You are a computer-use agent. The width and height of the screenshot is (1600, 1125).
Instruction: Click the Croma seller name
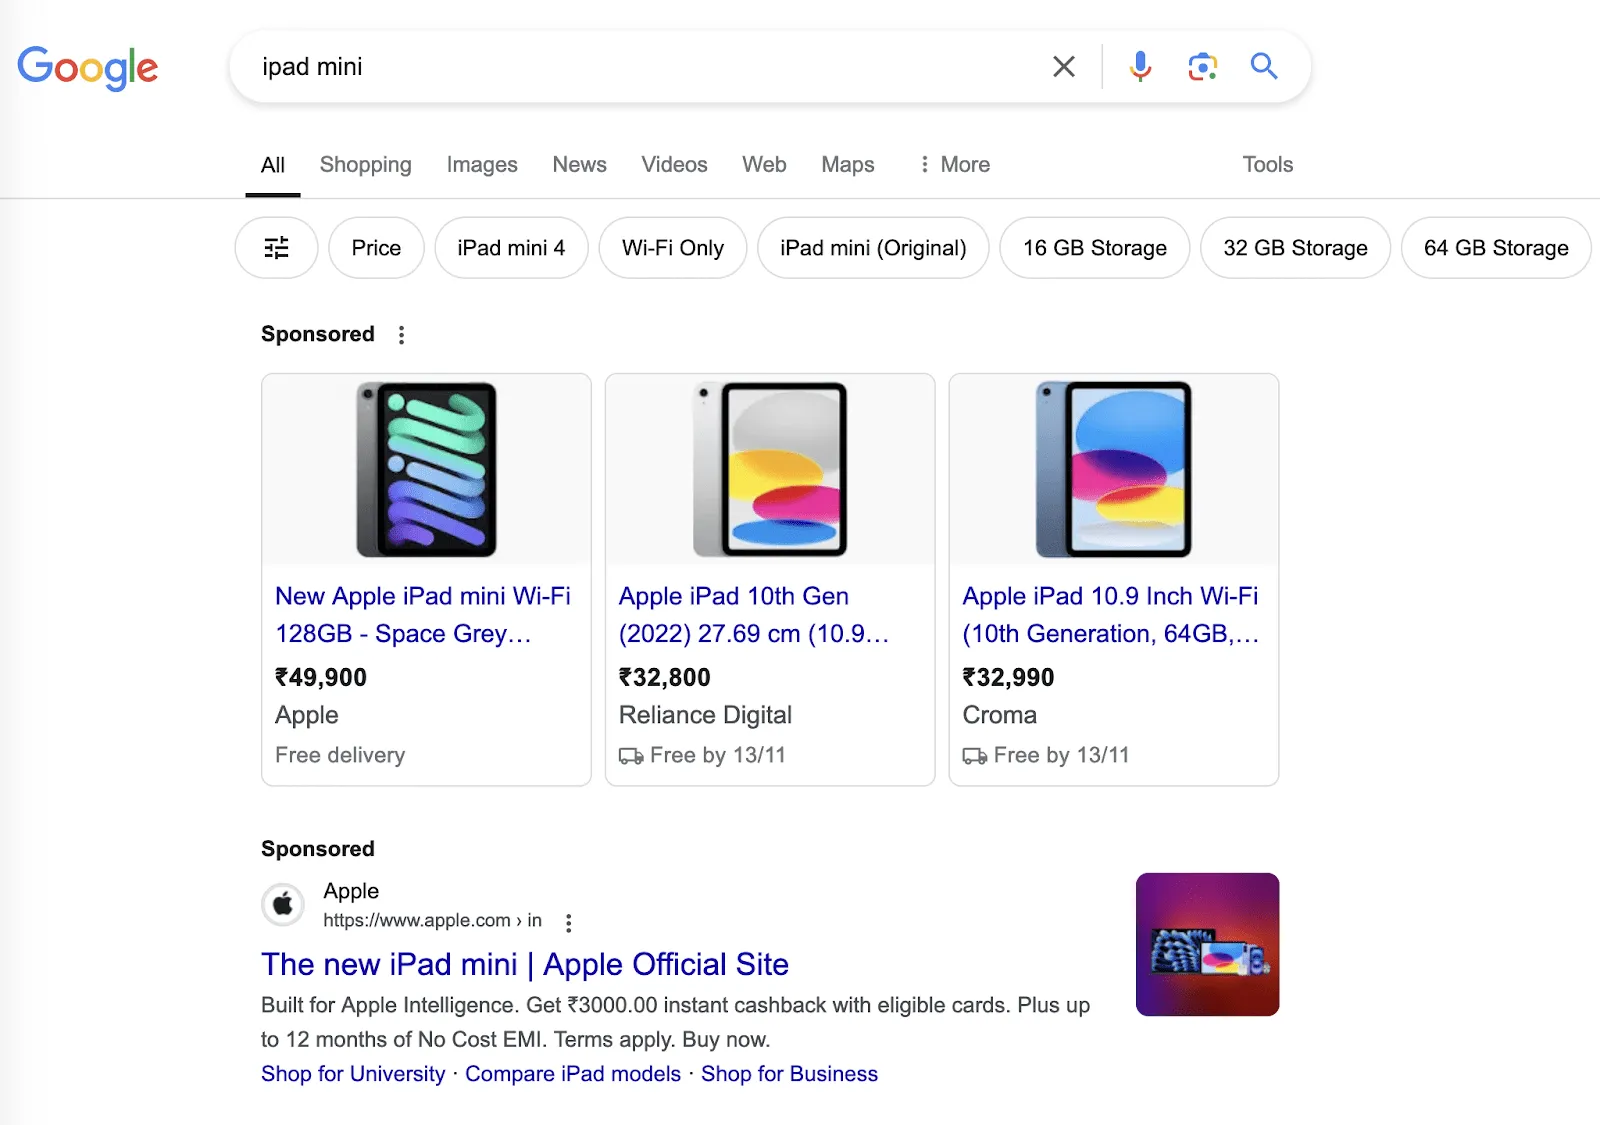click(1000, 716)
